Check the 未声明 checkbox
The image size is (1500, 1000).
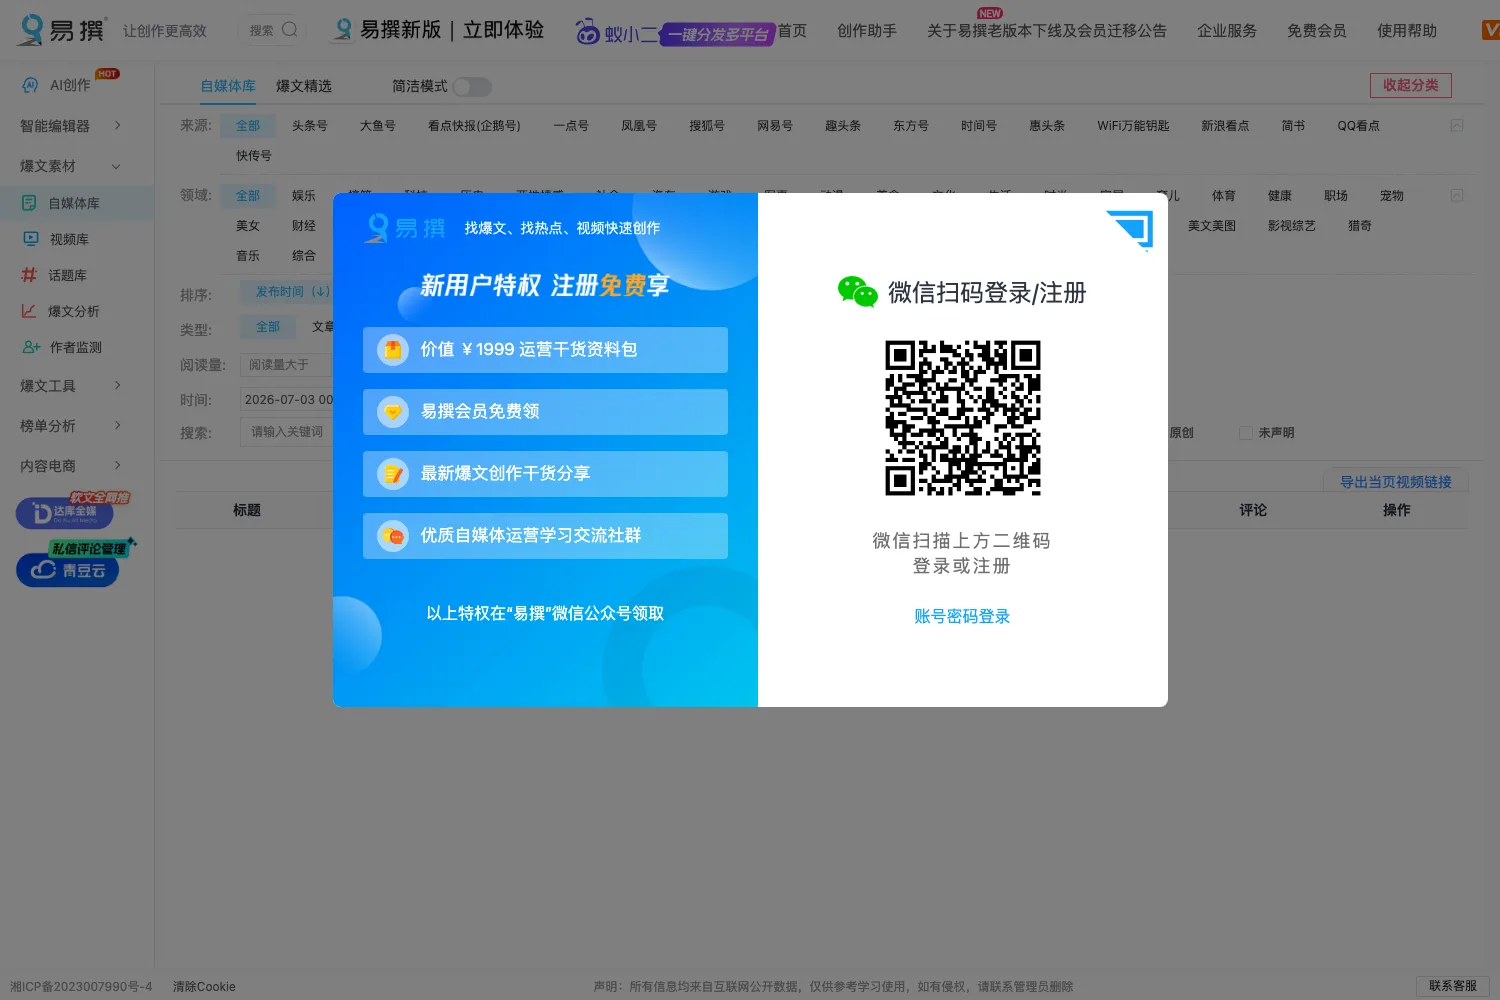[x=1246, y=433]
